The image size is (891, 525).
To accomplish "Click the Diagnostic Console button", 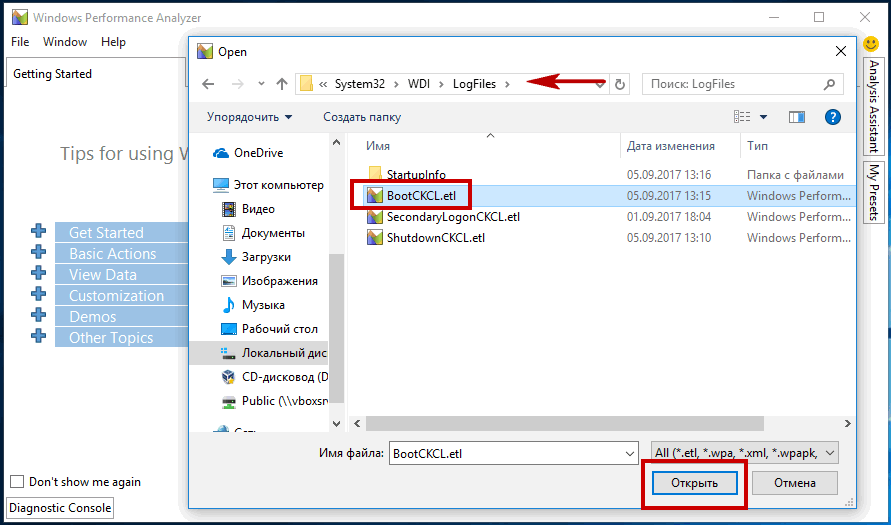I will 60,507.
